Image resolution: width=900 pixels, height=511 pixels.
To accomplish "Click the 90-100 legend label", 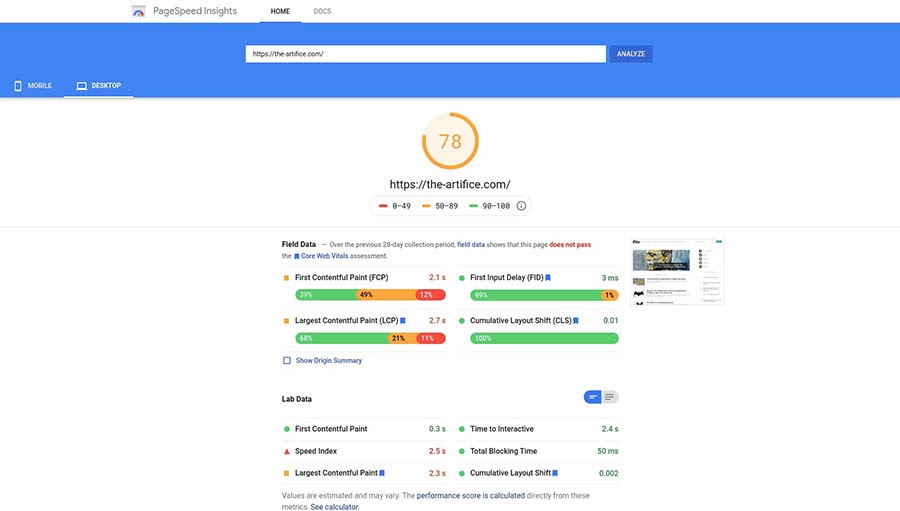I will coord(496,206).
